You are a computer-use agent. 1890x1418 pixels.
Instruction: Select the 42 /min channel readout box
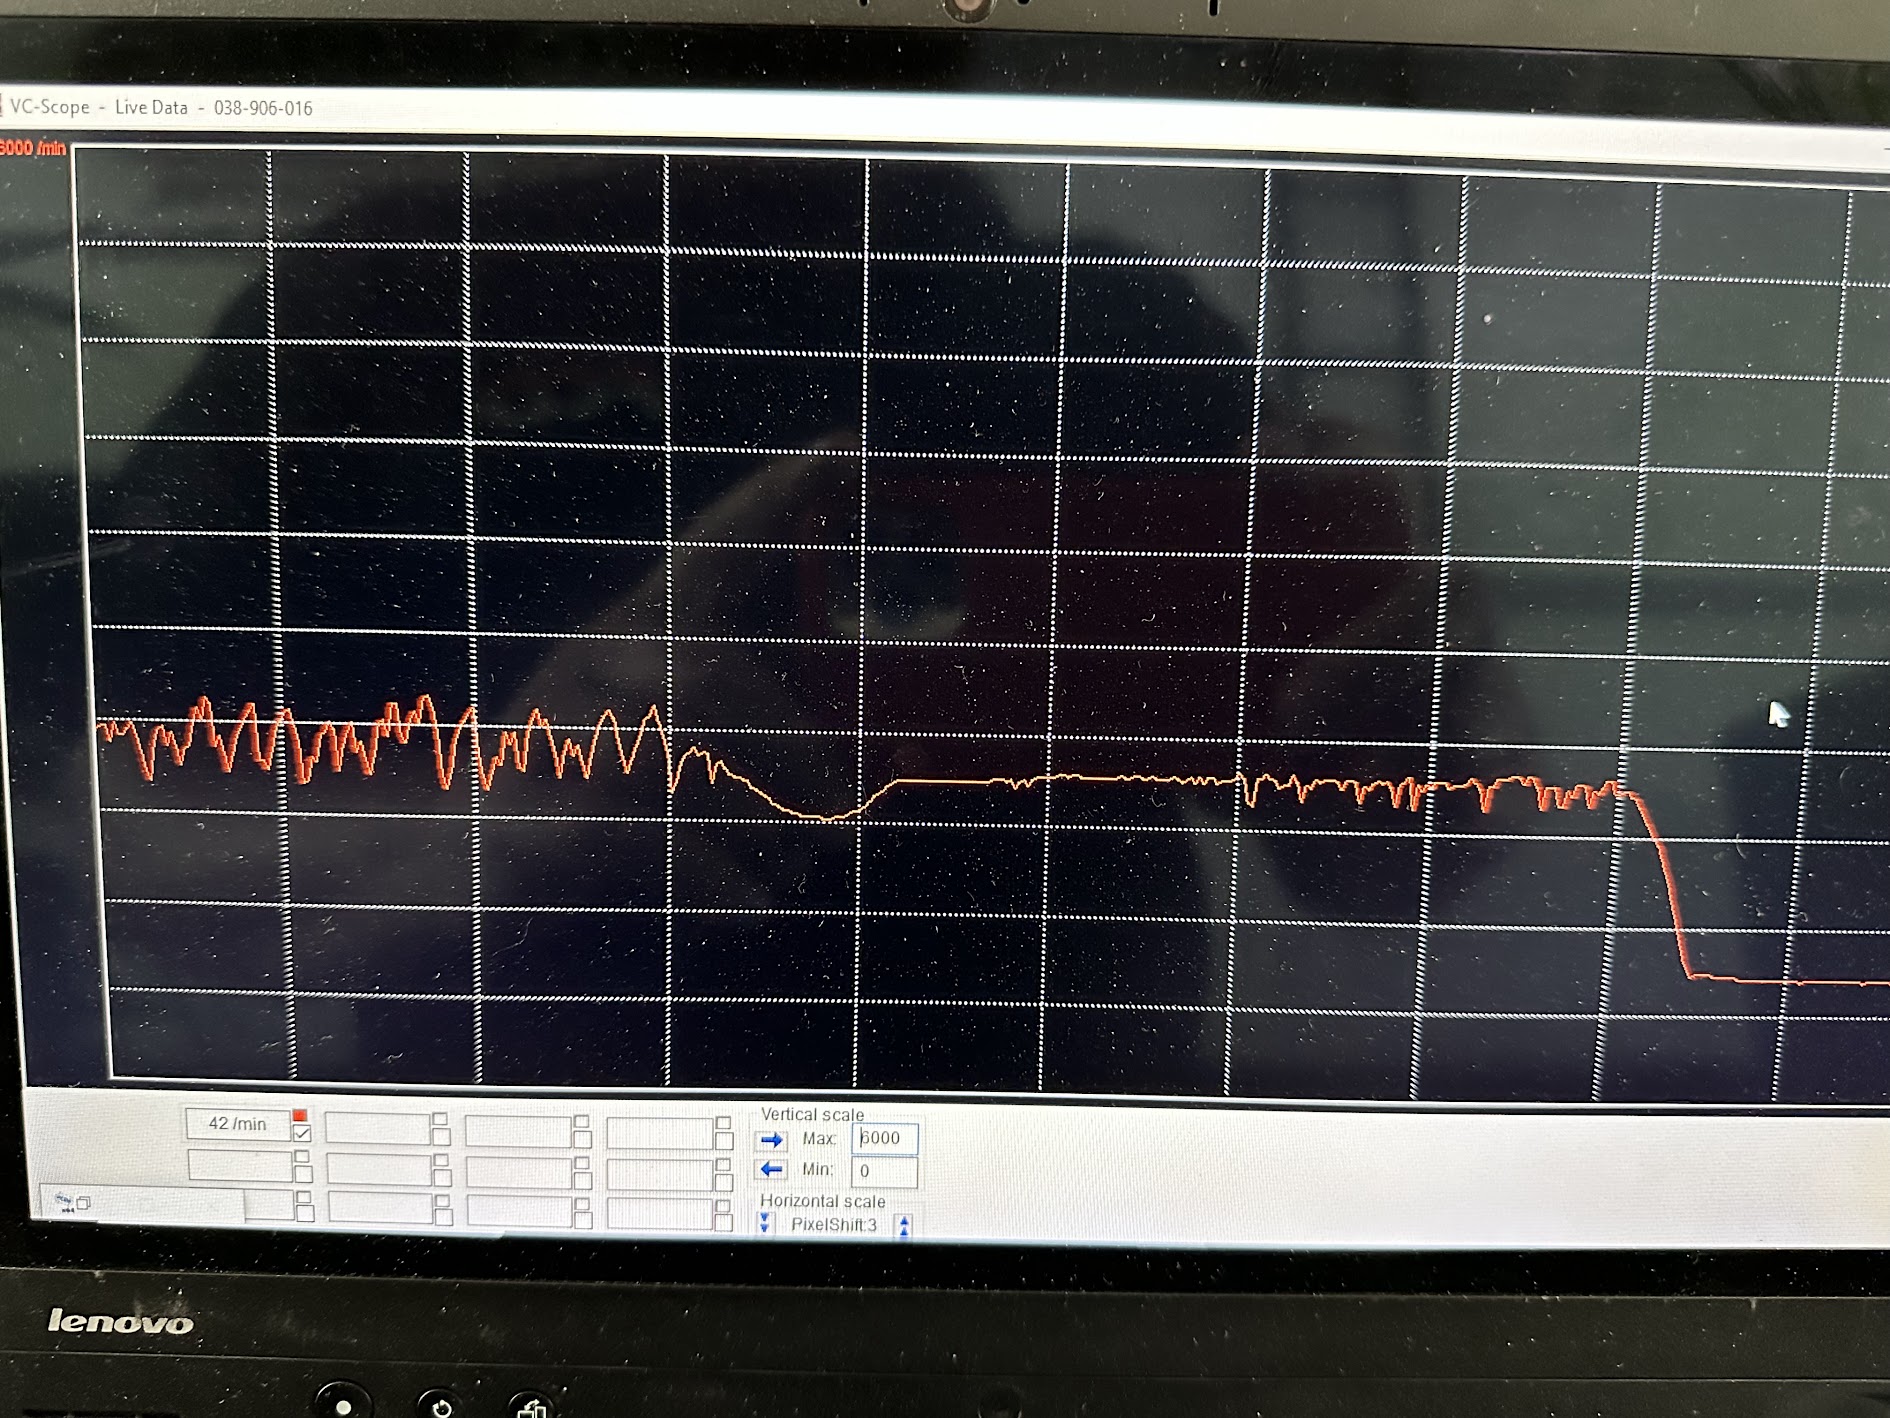coord(237,1124)
